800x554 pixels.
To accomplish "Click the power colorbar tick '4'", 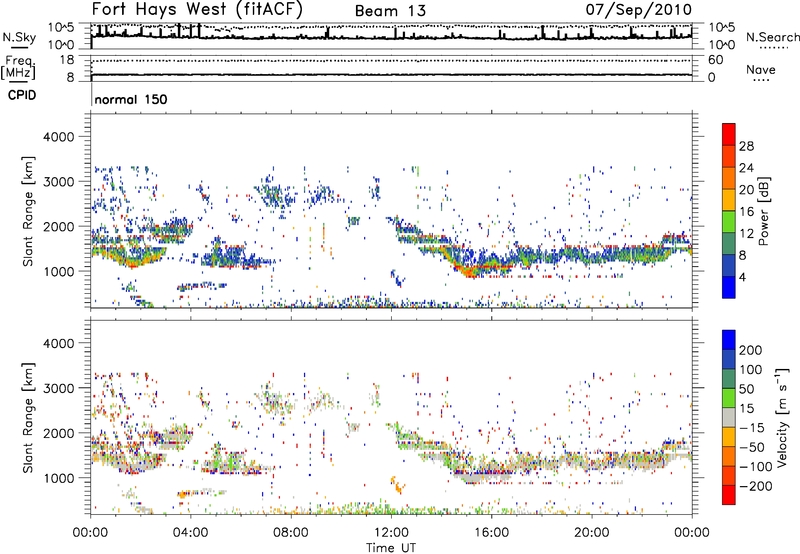I will pos(742,277).
